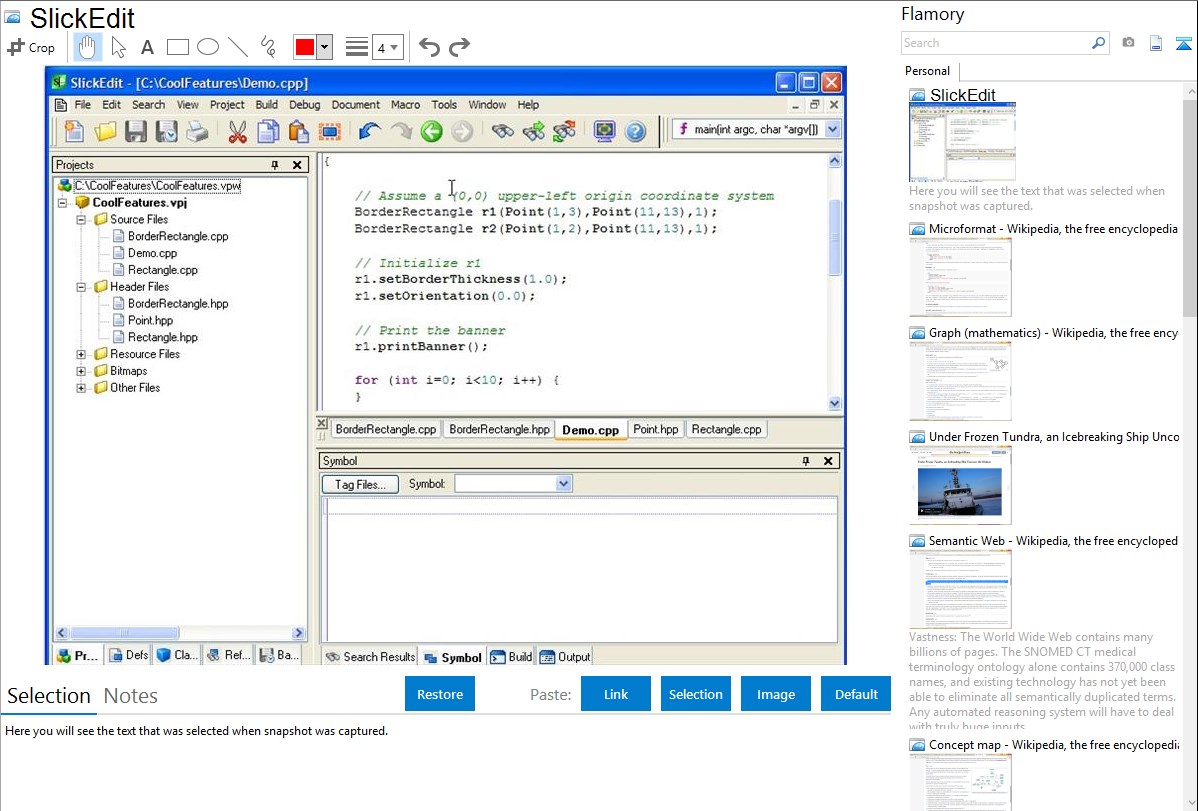Viewport: 1198px width, 811px height.
Task: Pick the ellipse drawing tool
Action: [207, 47]
